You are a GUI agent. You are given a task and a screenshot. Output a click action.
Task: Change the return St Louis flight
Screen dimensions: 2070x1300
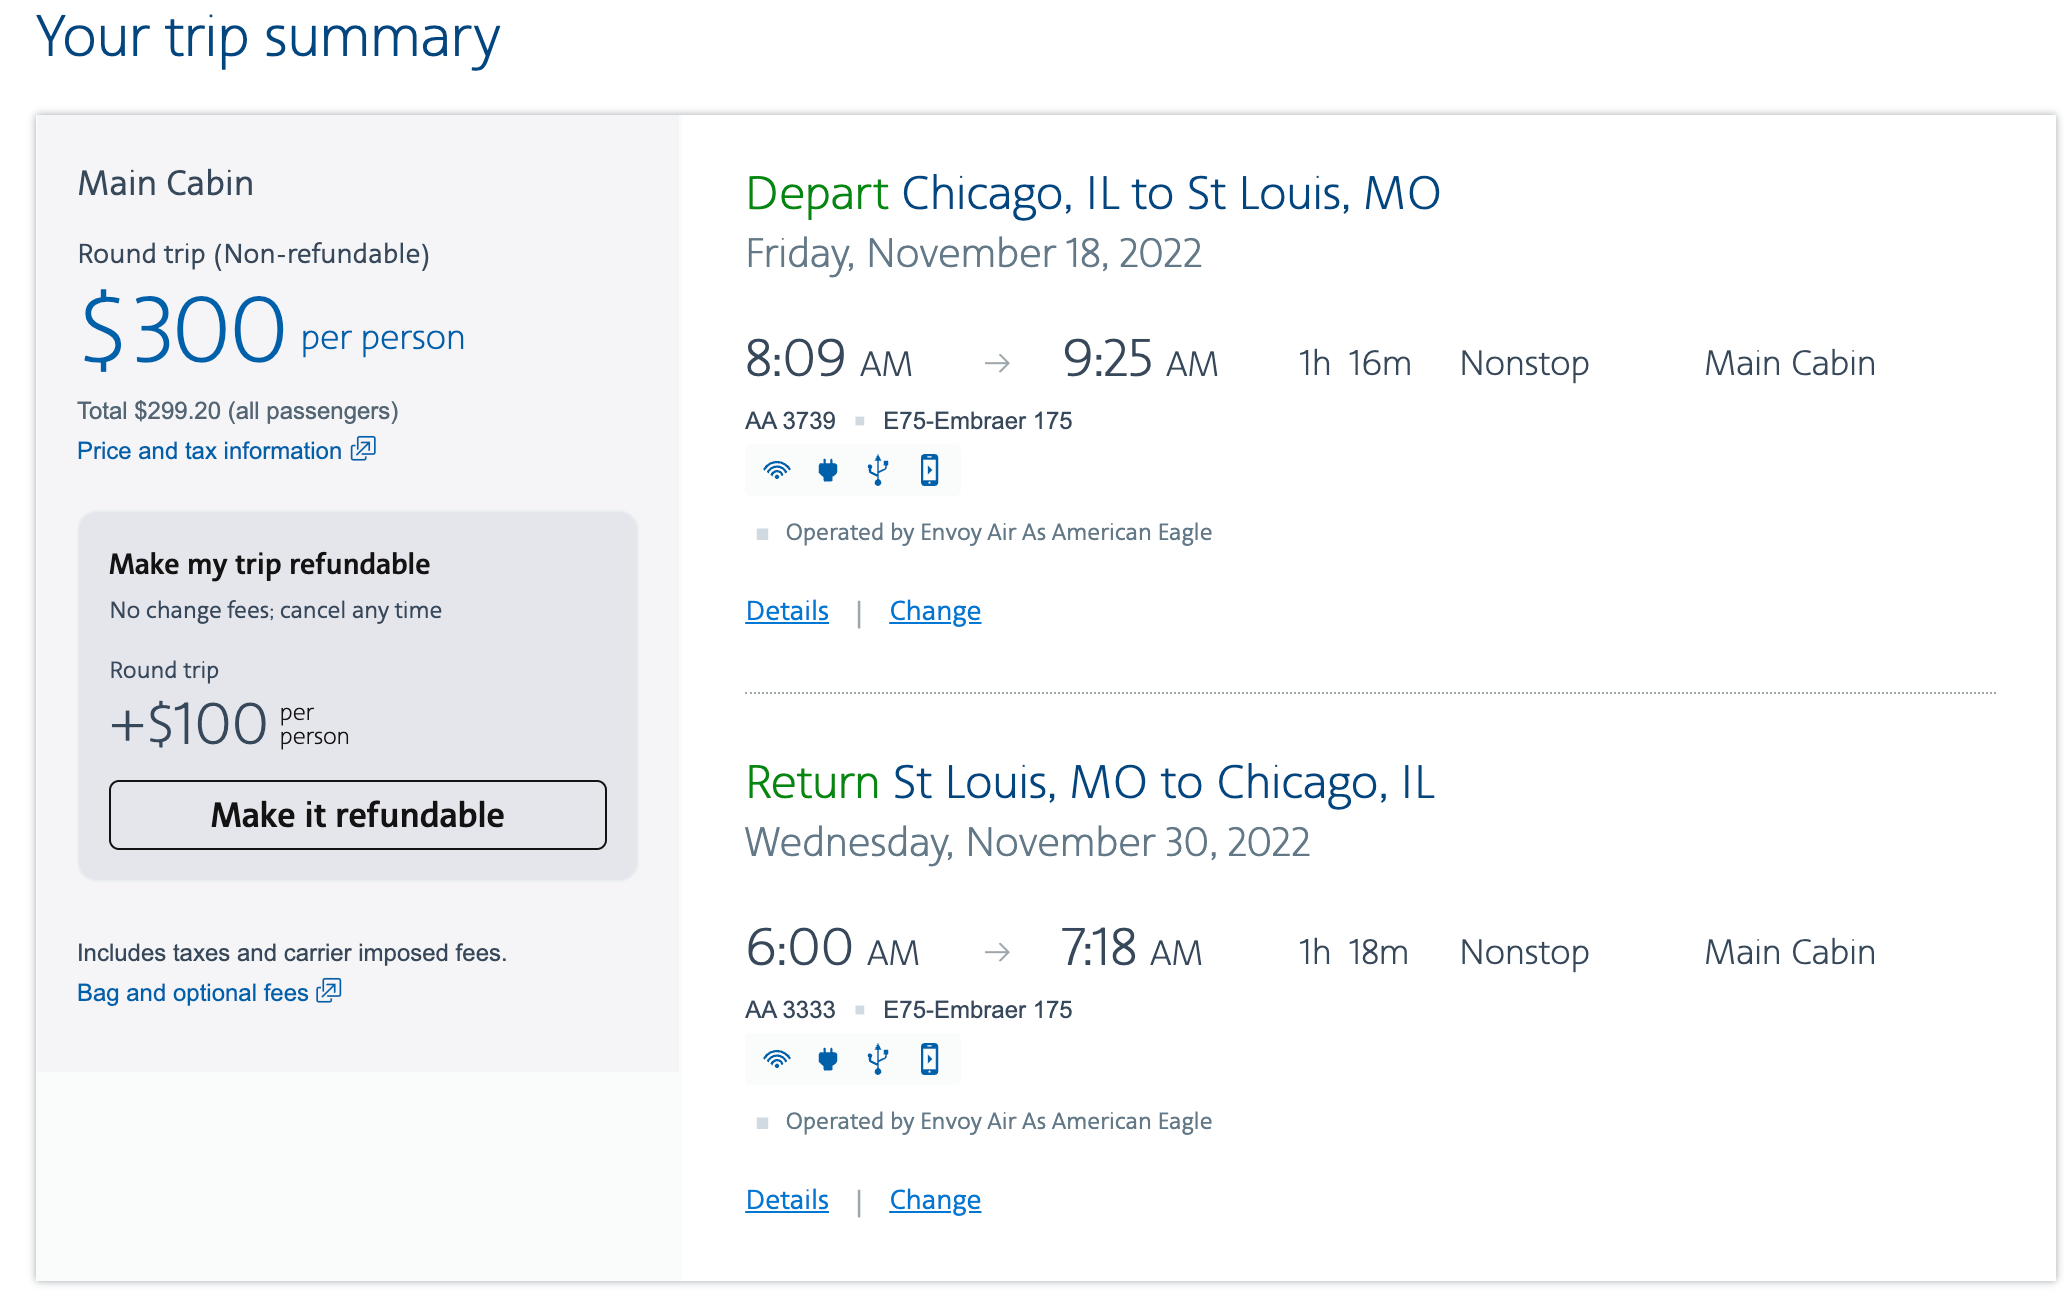click(x=934, y=1199)
